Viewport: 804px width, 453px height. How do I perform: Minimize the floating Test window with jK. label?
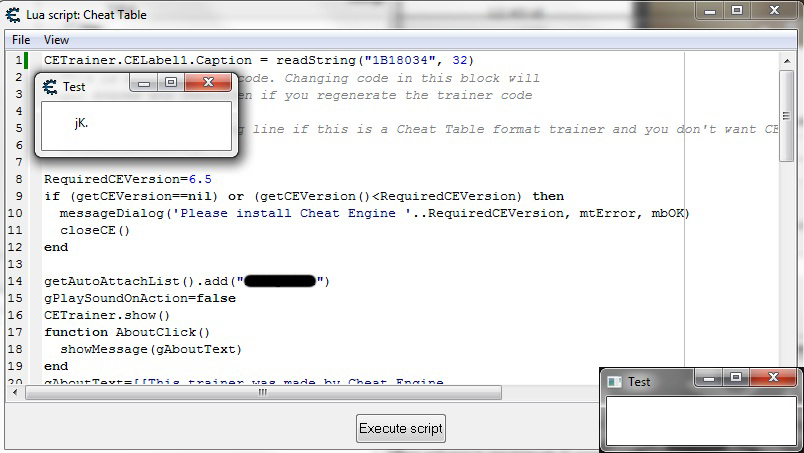coord(144,83)
